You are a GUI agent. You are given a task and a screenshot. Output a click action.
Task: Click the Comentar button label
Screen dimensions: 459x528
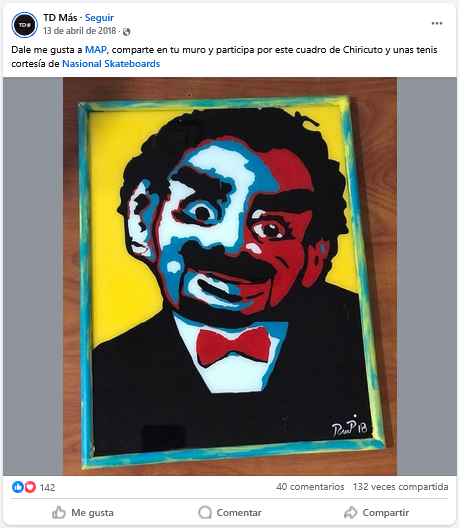tap(239, 513)
